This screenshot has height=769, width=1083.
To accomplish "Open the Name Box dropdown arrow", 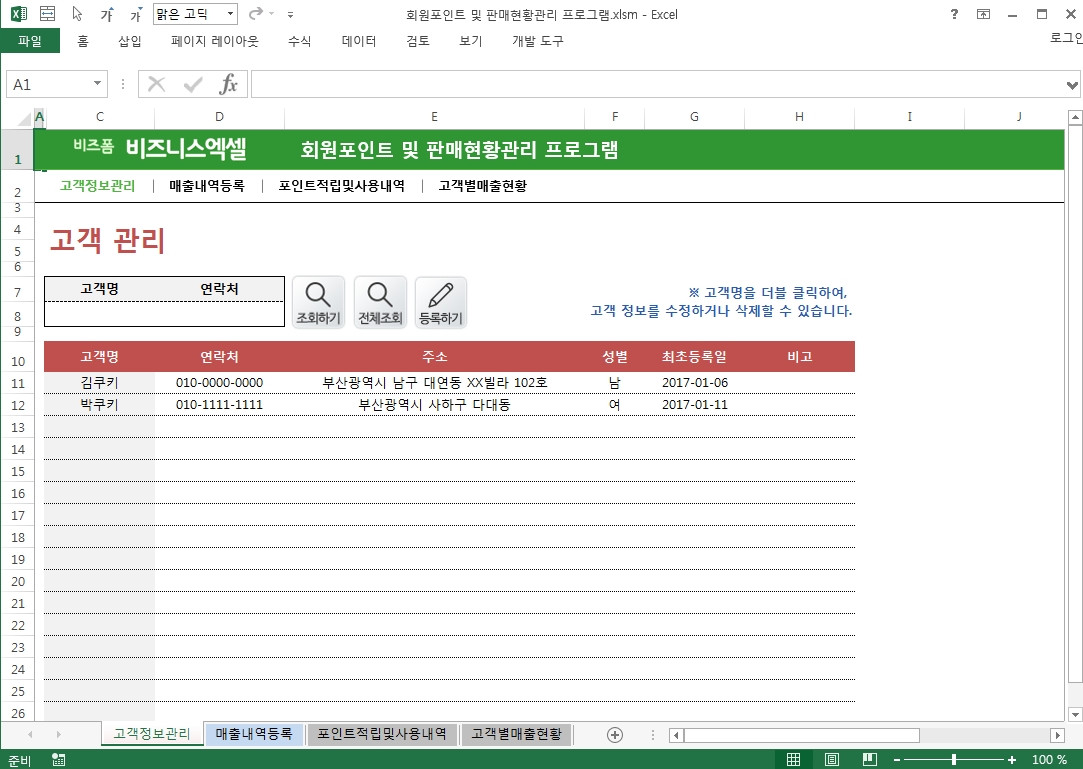I will click(97, 84).
